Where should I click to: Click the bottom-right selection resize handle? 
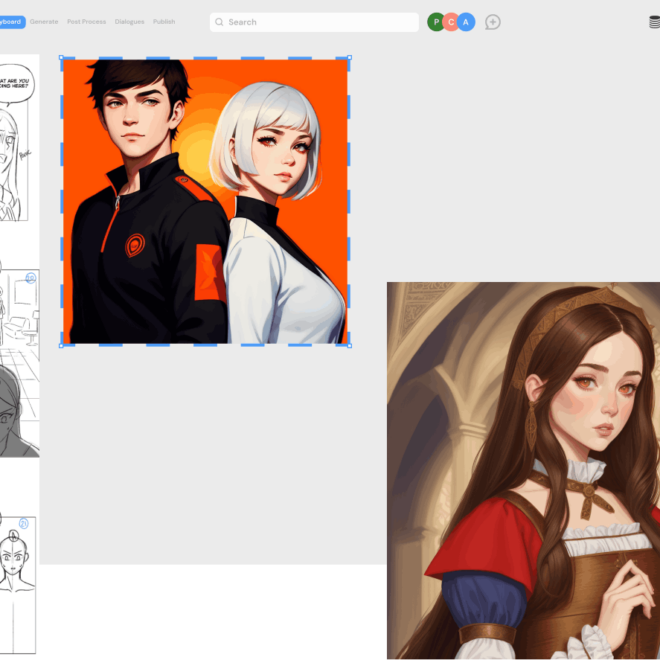pyautogui.click(x=349, y=345)
